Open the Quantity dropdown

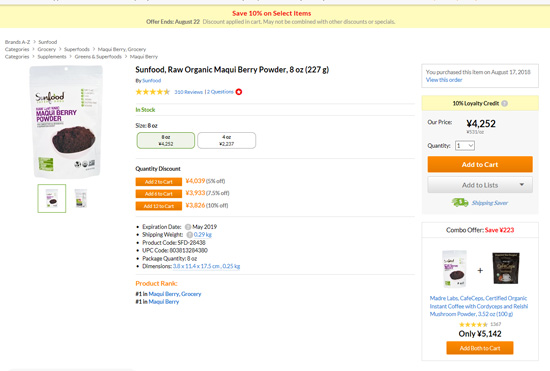[x=465, y=146]
